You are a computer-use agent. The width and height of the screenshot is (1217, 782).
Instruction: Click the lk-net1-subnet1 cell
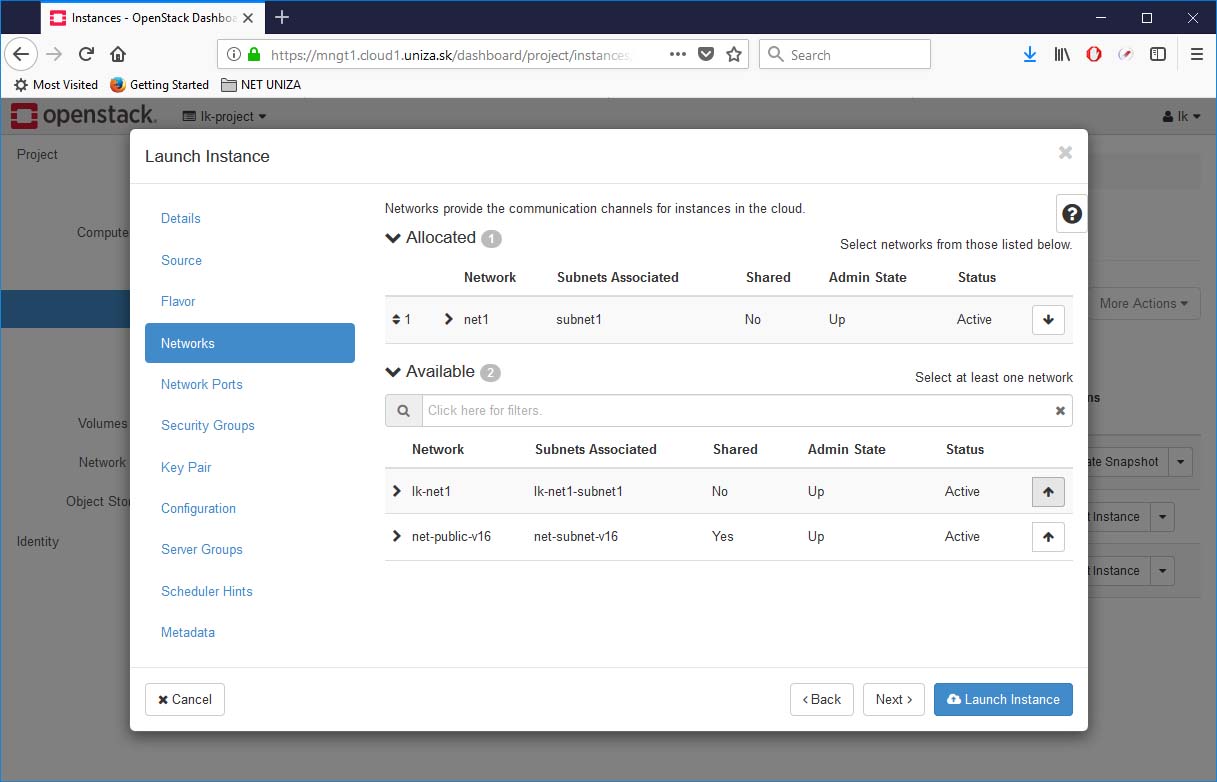click(579, 492)
